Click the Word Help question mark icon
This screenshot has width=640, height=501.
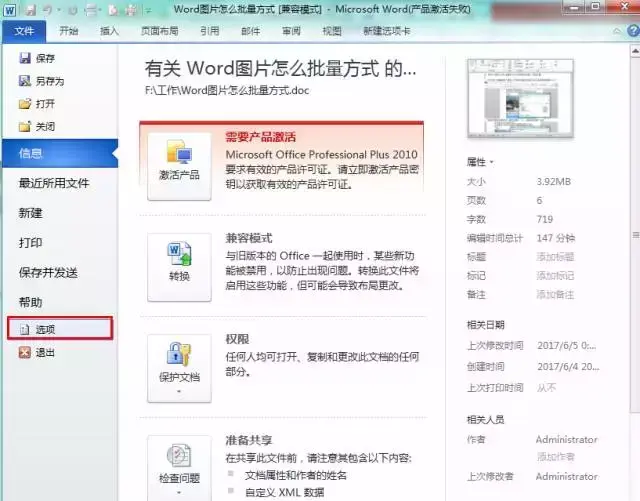[x=633, y=31]
